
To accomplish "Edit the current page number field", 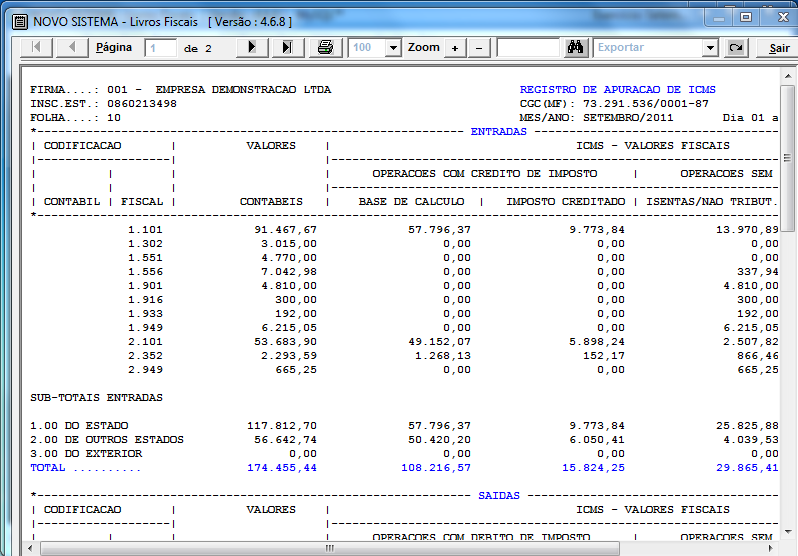I will [161, 48].
